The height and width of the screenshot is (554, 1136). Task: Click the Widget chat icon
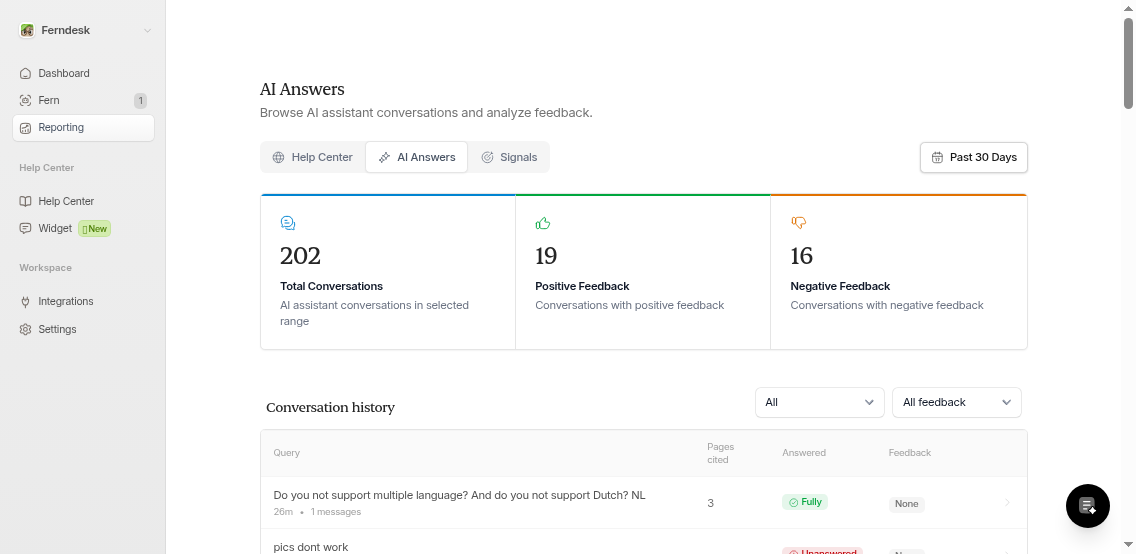tap(25, 229)
